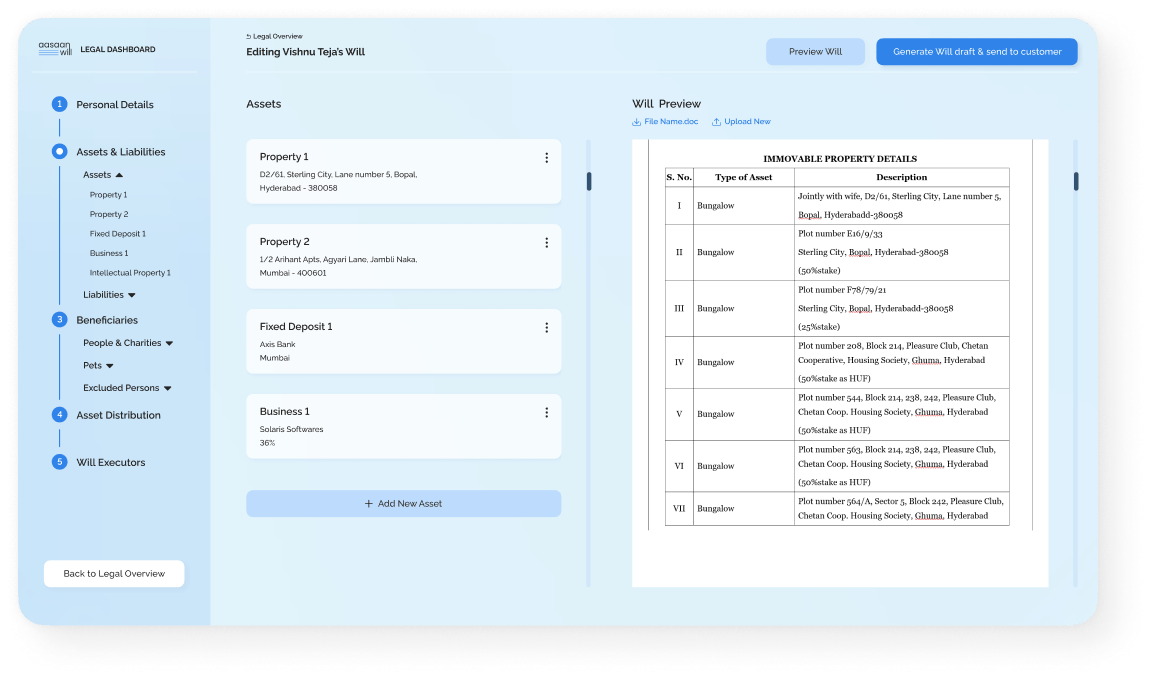
Task: Click the download icon beside File Name.doc
Action: (637, 122)
